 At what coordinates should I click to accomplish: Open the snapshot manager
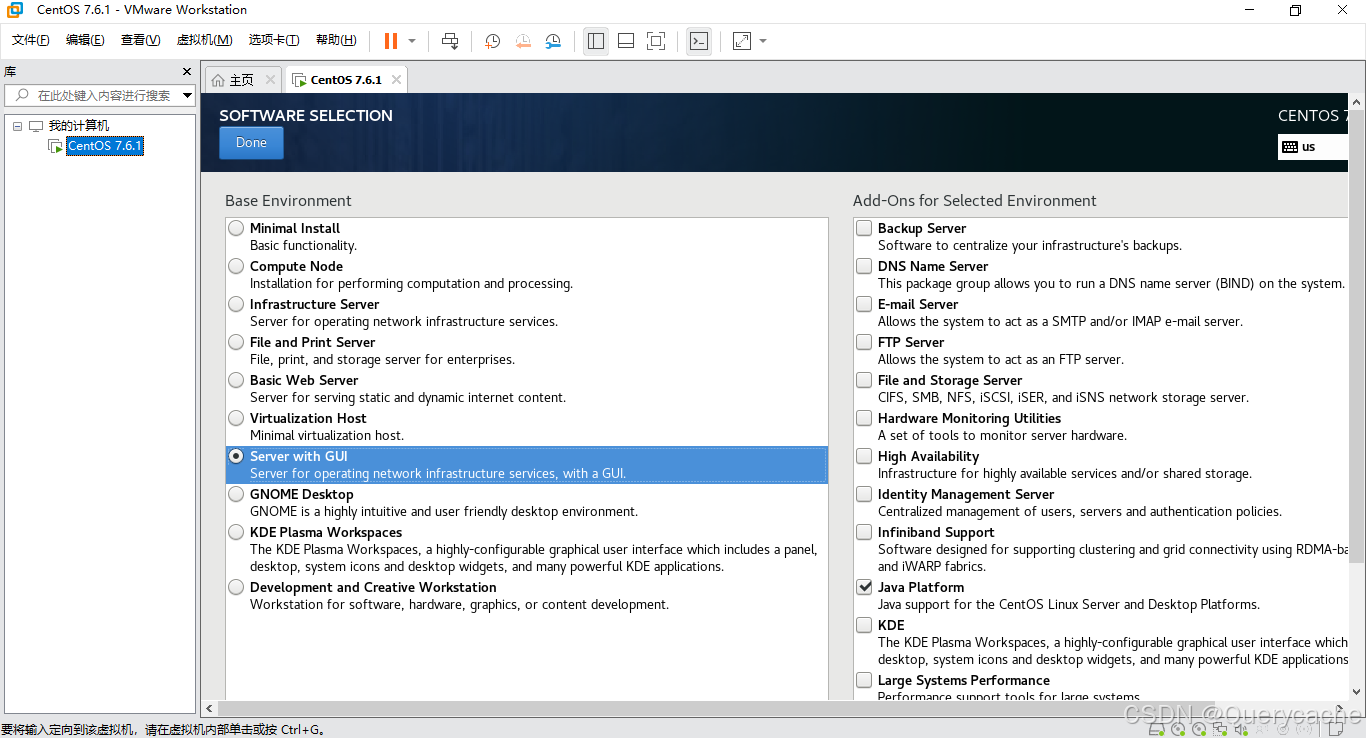point(553,41)
